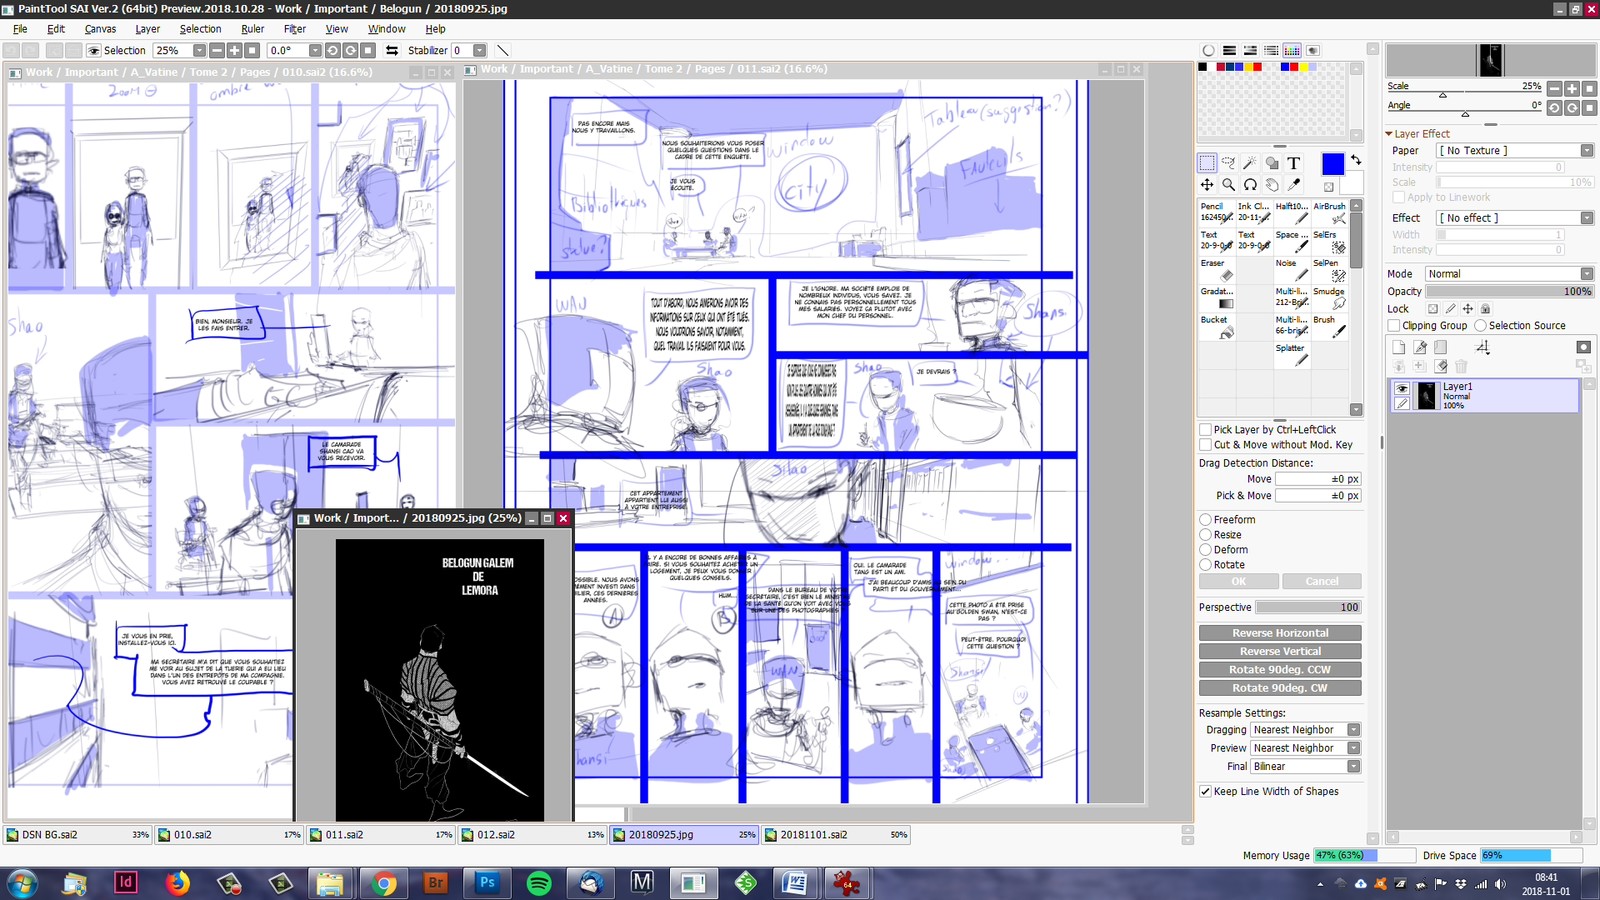The width and height of the screenshot is (1600, 900).
Task: Select the Freeform transform option
Action: coord(1206,520)
